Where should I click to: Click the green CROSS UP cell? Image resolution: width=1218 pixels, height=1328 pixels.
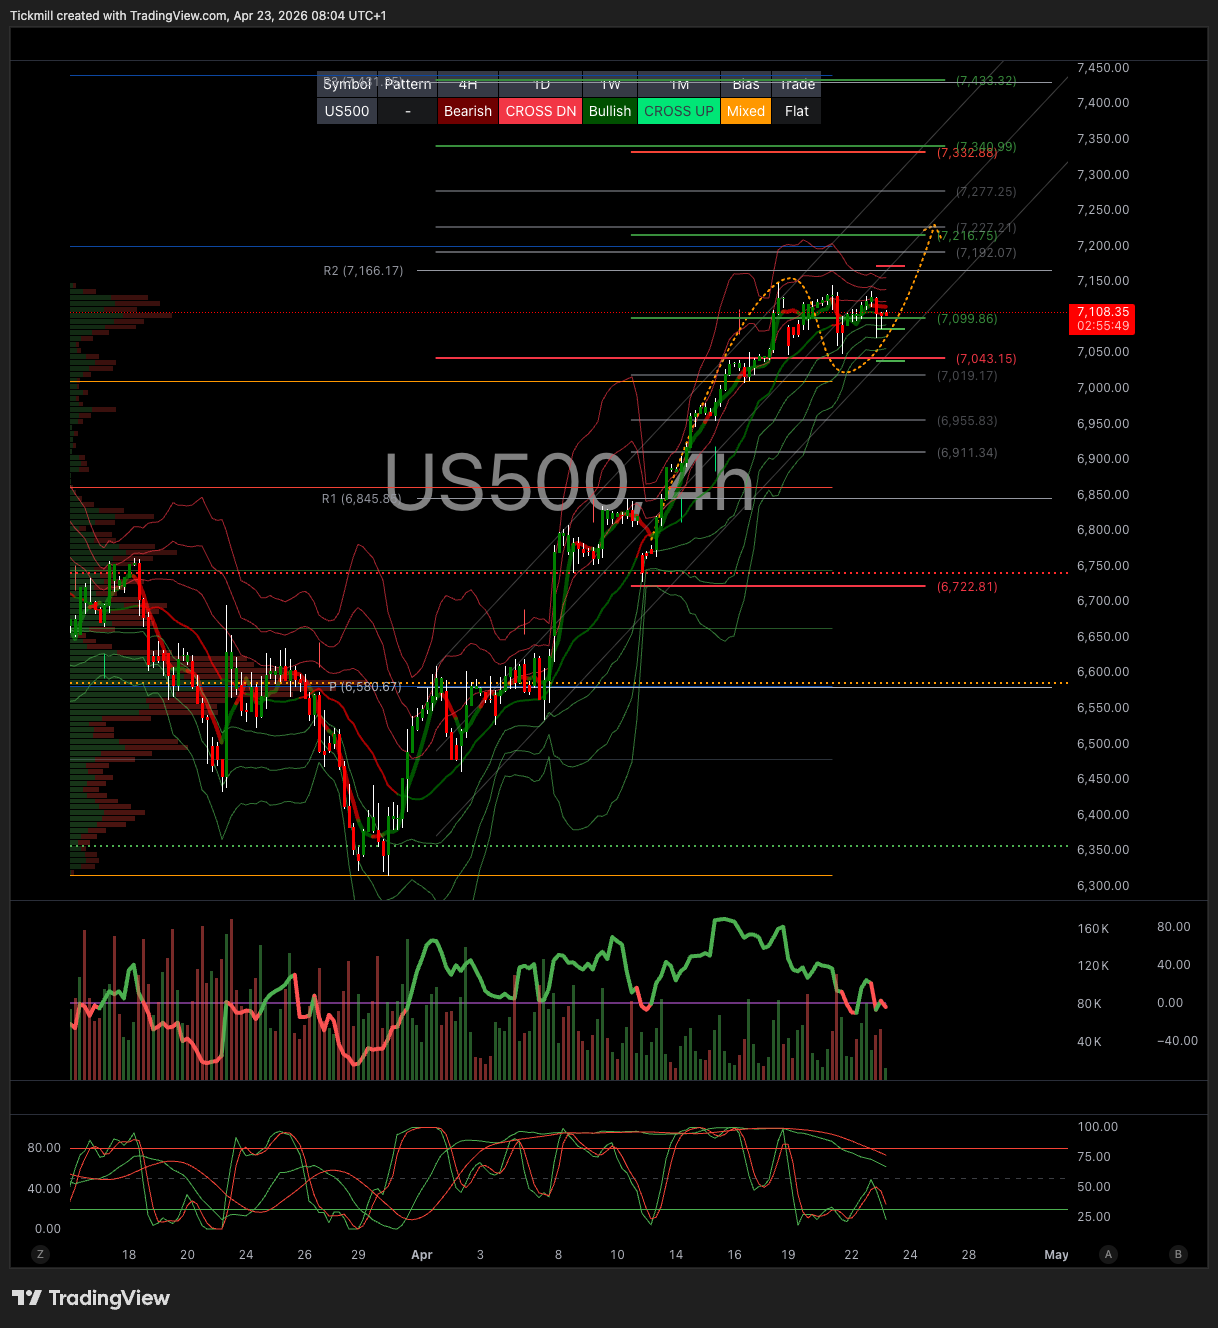point(679,111)
